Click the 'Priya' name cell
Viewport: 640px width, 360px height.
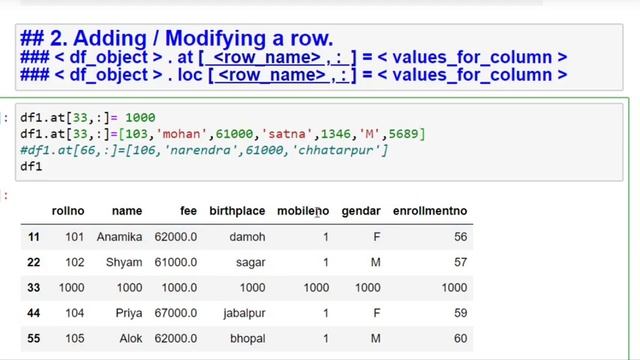pos(129,313)
